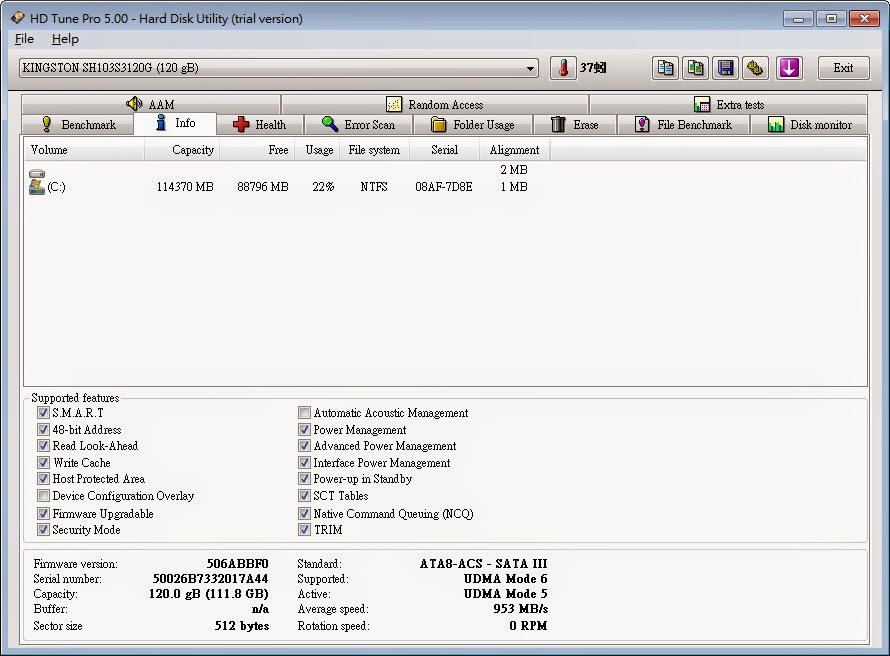
Task: Toggle the Automatic Acoustic Management checkbox
Action: point(304,413)
